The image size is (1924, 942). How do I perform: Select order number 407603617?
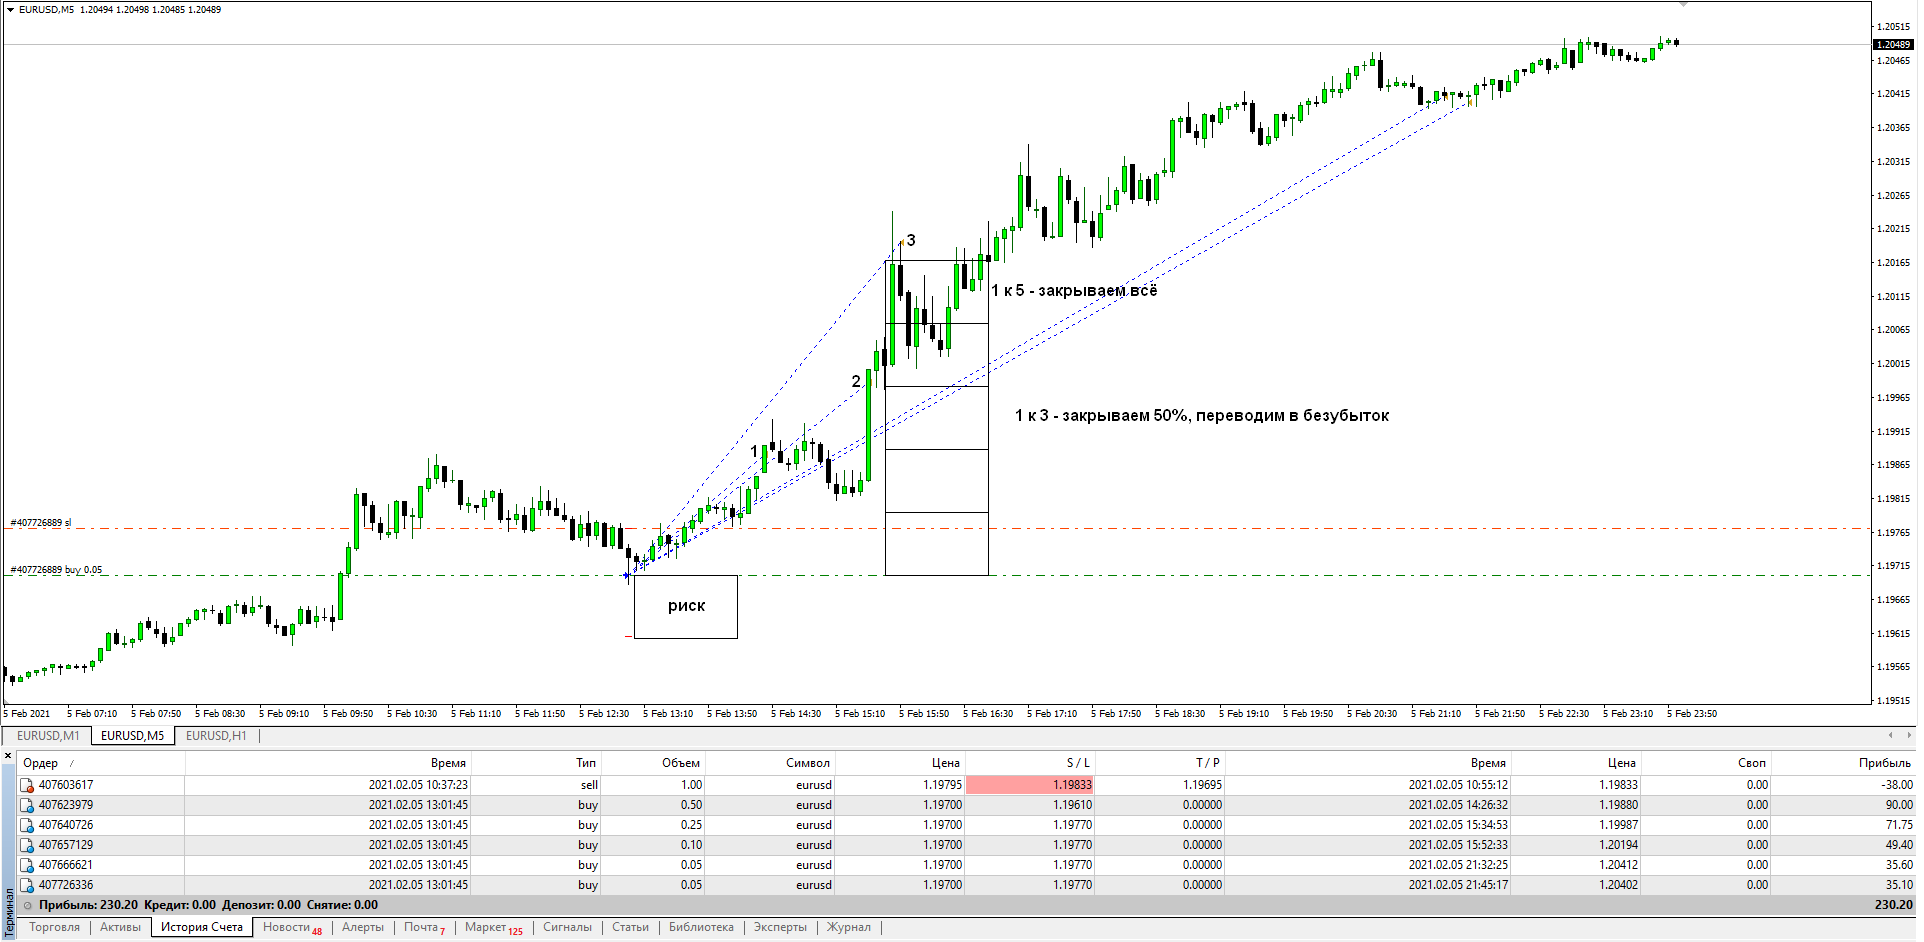66,785
